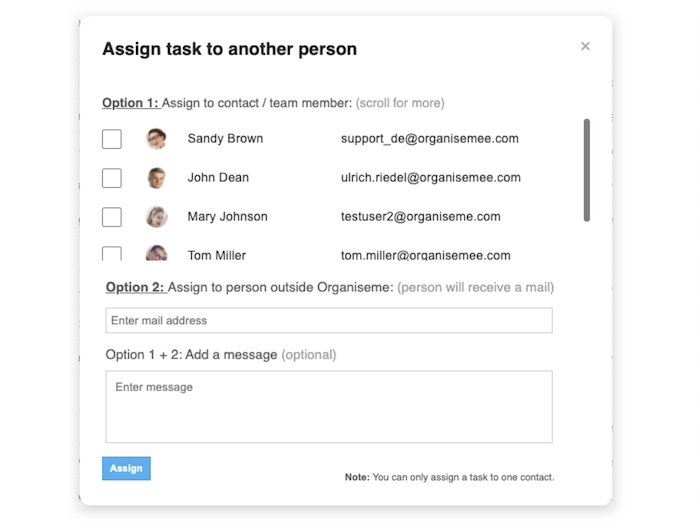Click Sandy Brown's avatar picture
Screen dimensions: 700x523
pos(156,139)
